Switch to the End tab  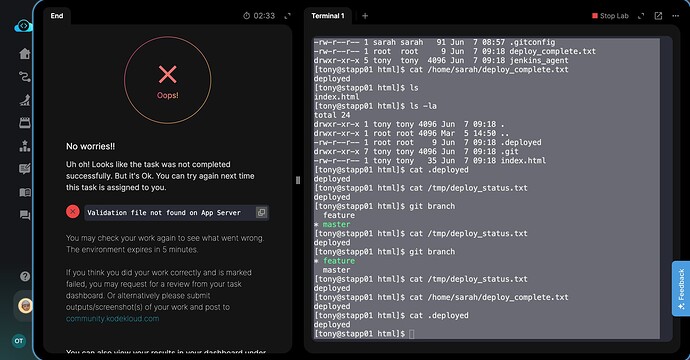click(x=57, y=16)
